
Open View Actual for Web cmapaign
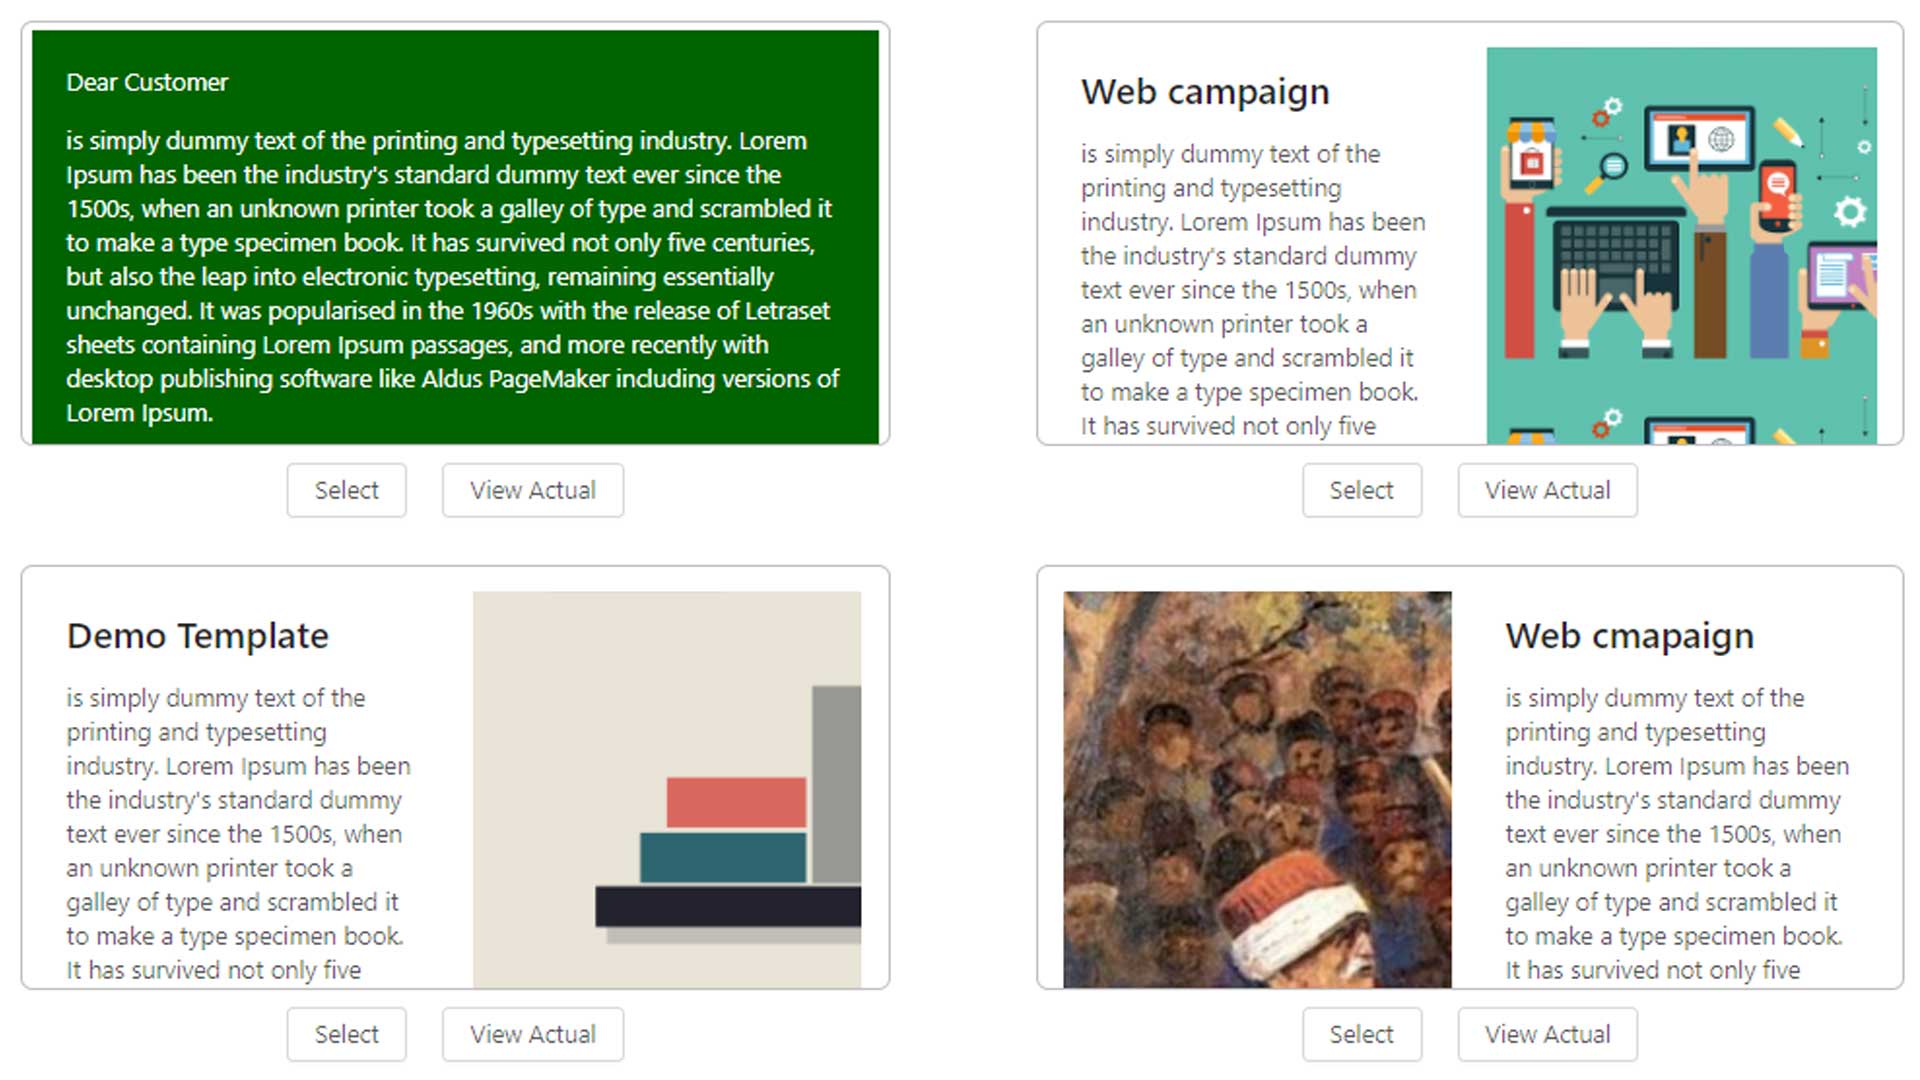[x=1547, y=1034]
